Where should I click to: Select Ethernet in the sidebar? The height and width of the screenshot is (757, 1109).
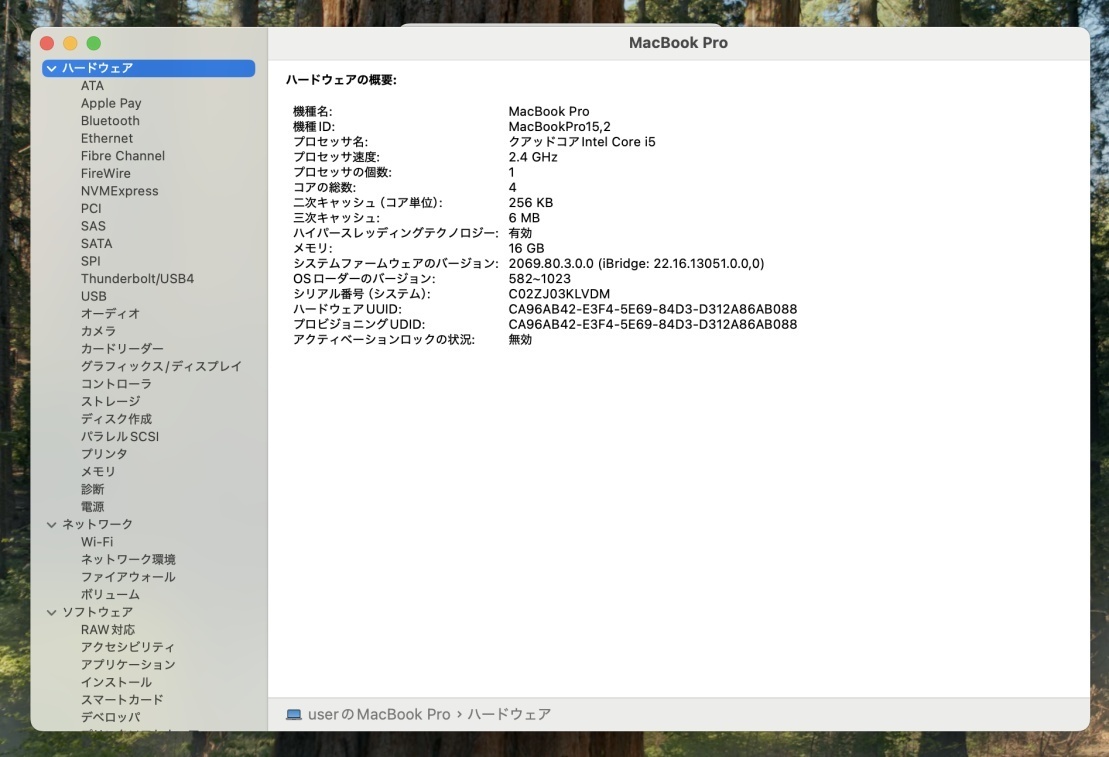107,139
